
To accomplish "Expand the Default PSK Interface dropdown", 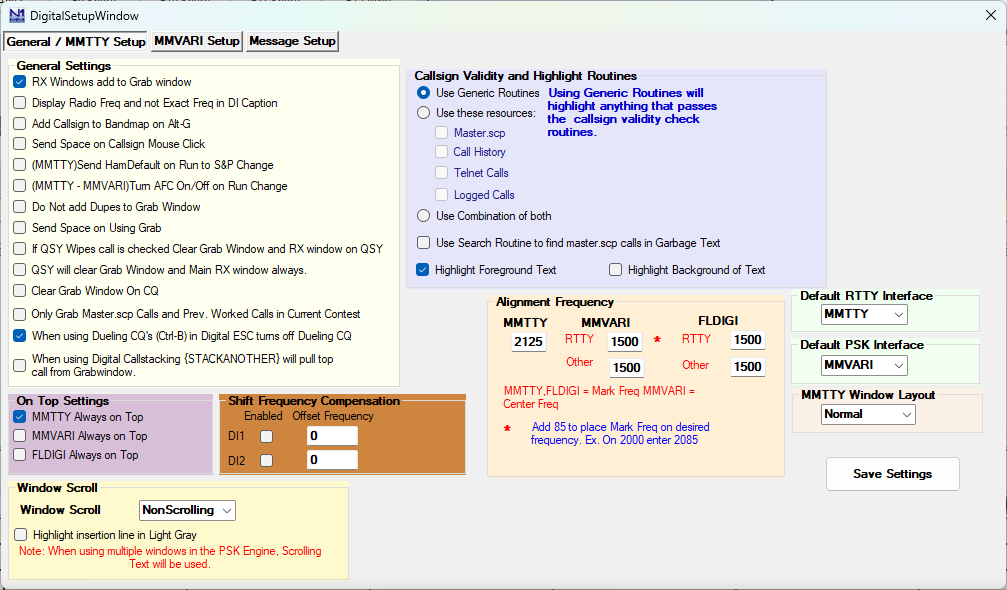I will point(864,365).
